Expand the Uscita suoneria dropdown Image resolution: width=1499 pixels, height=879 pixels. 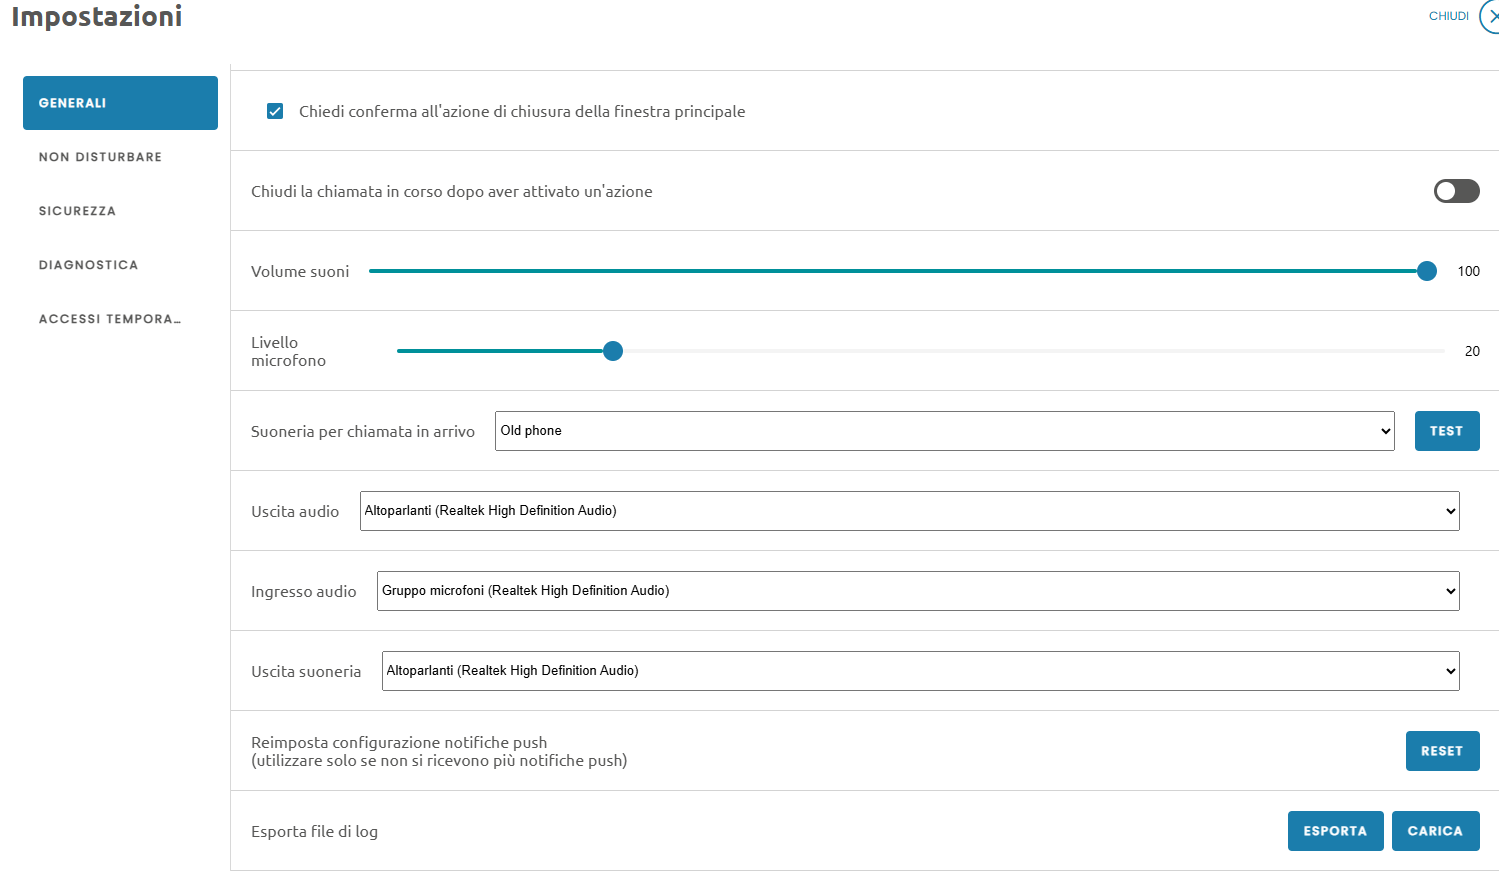tap(920, 671)
